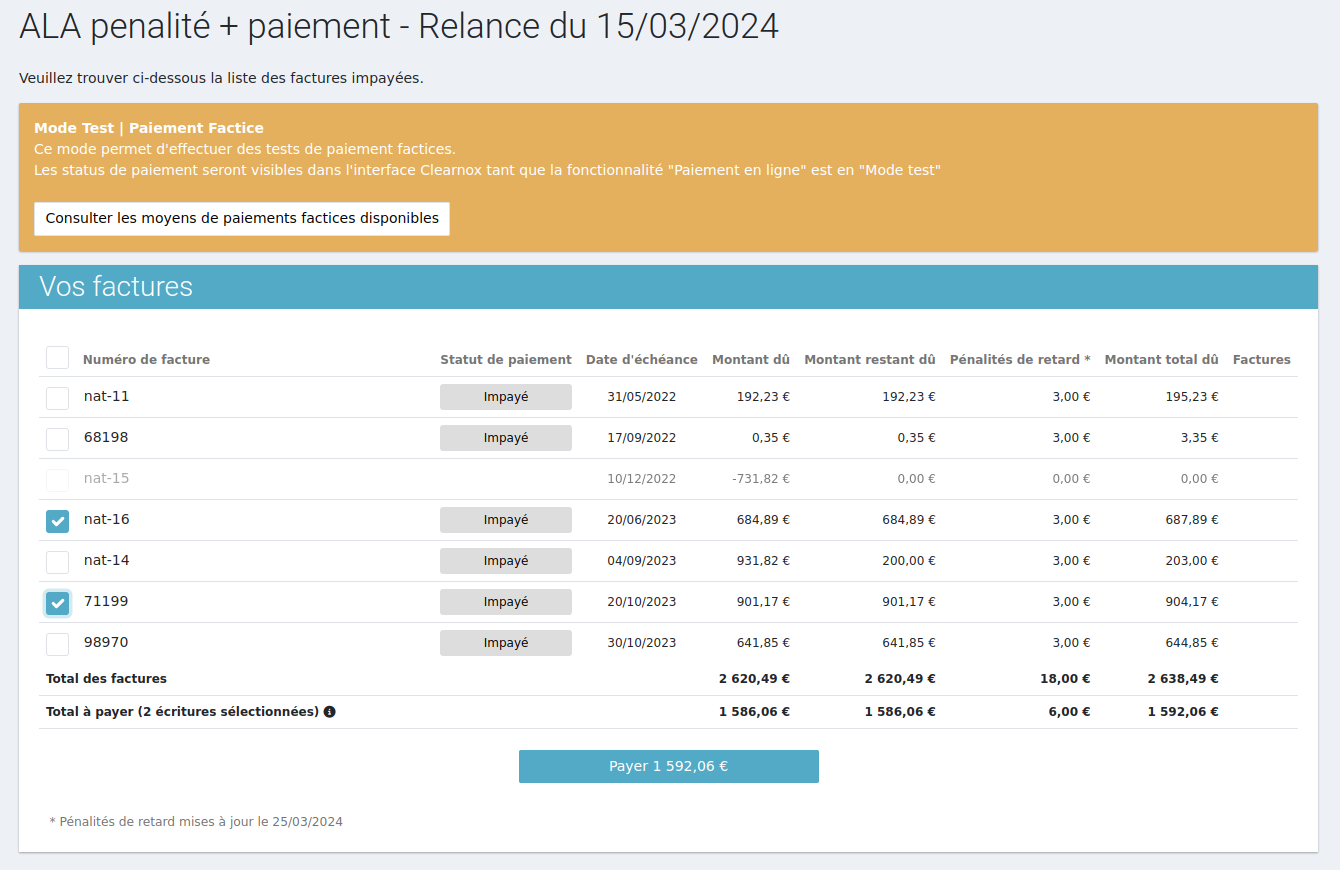Click Impayé status for invoice 68198
Screen dimensions: 1340x870
[506, 438]
